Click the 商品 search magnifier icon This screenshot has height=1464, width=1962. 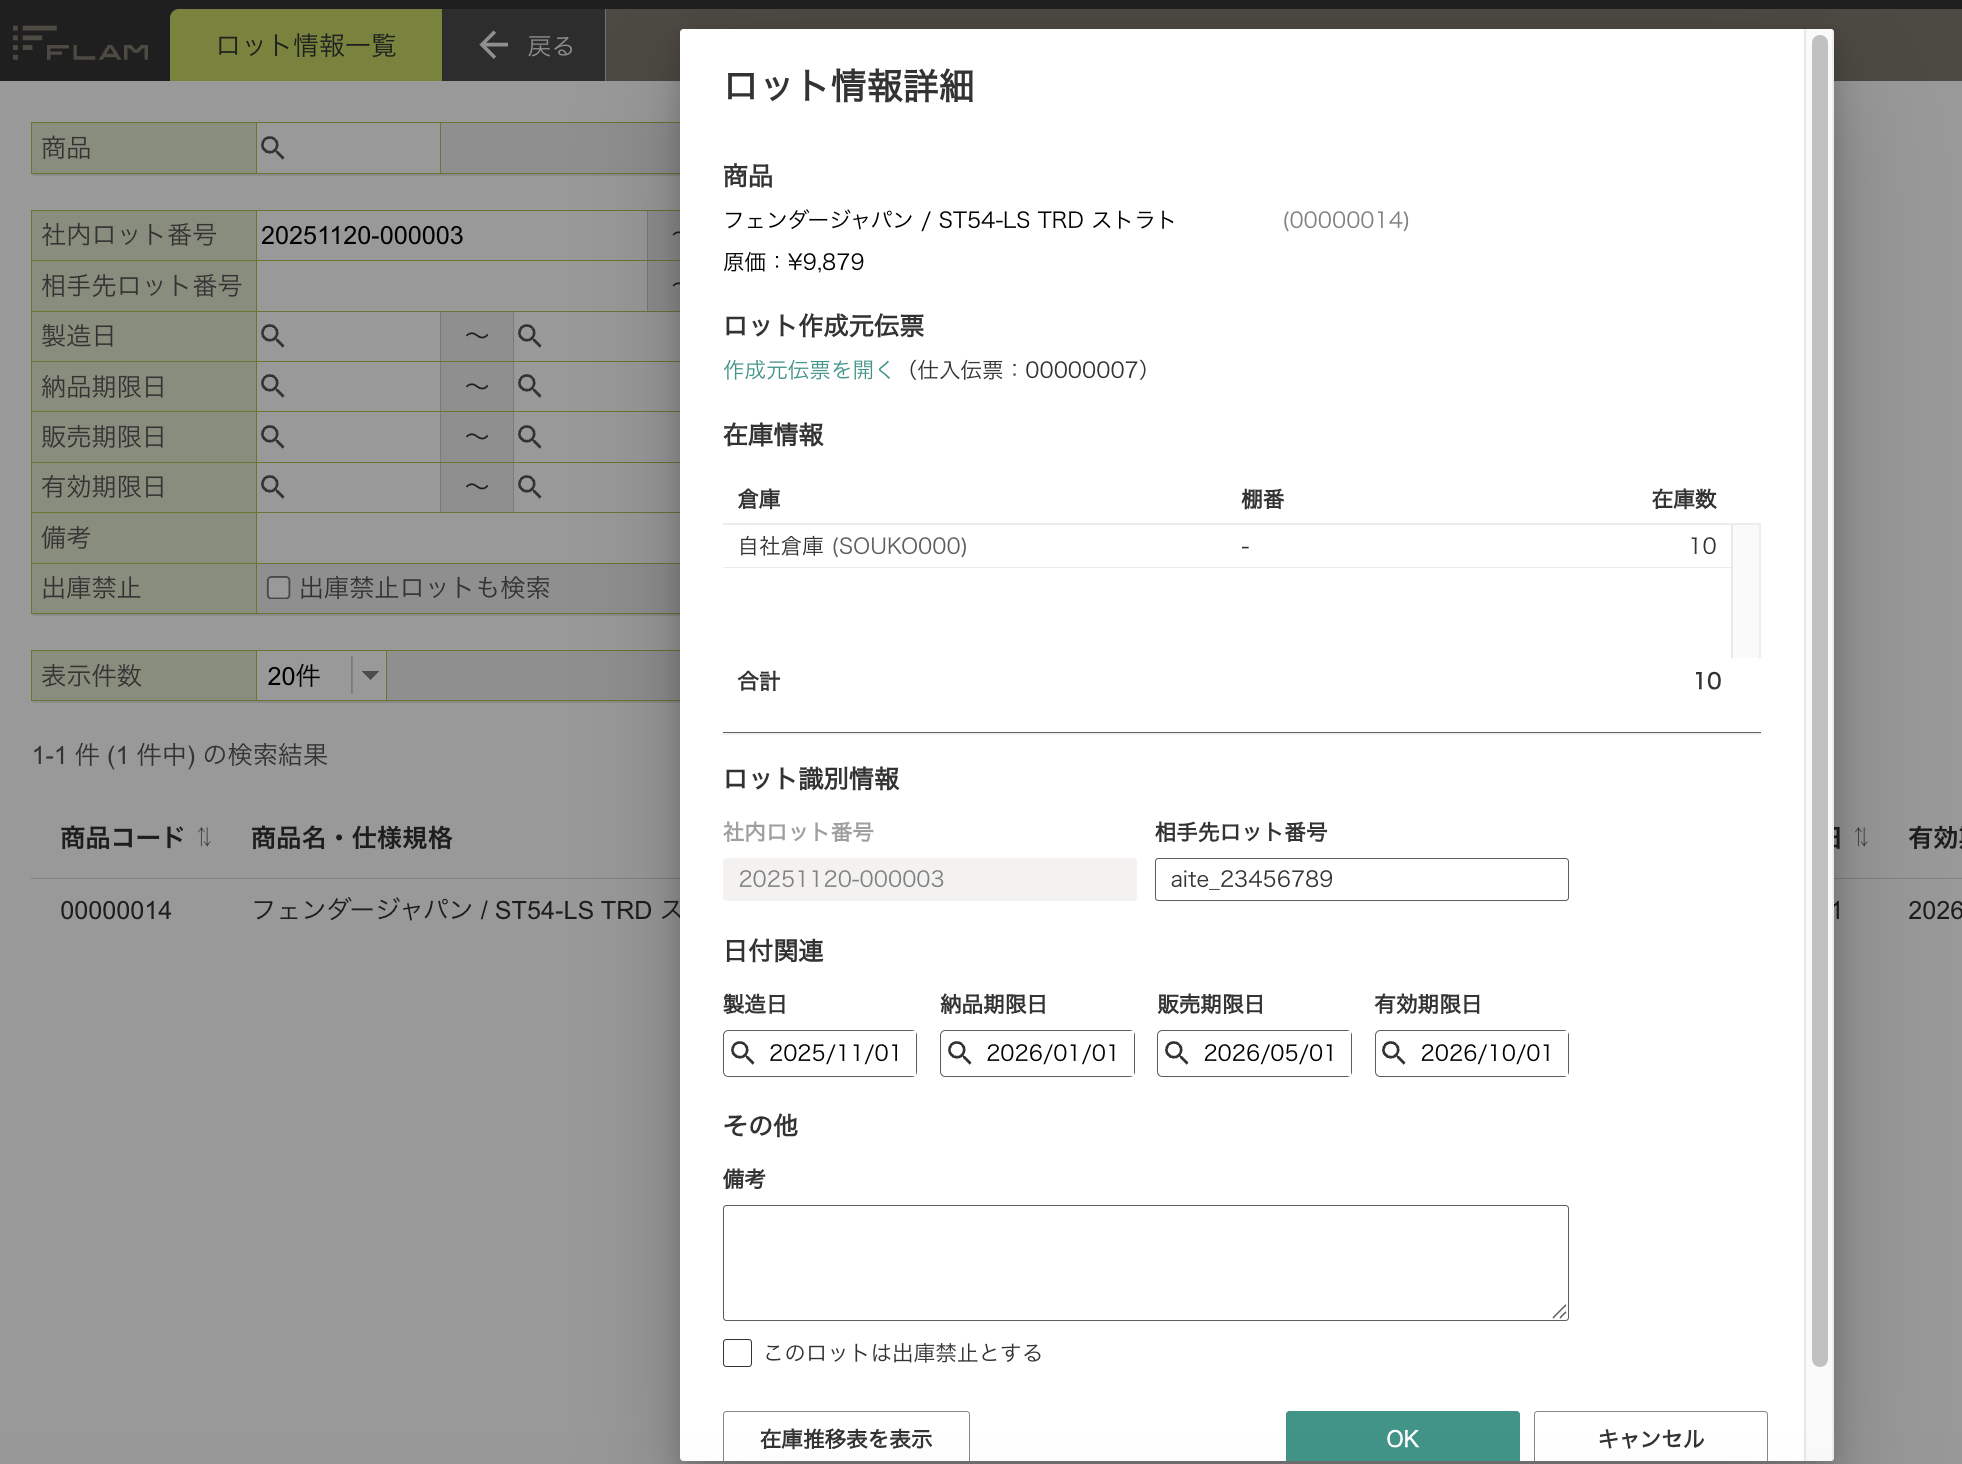click(x=272, y=148)
